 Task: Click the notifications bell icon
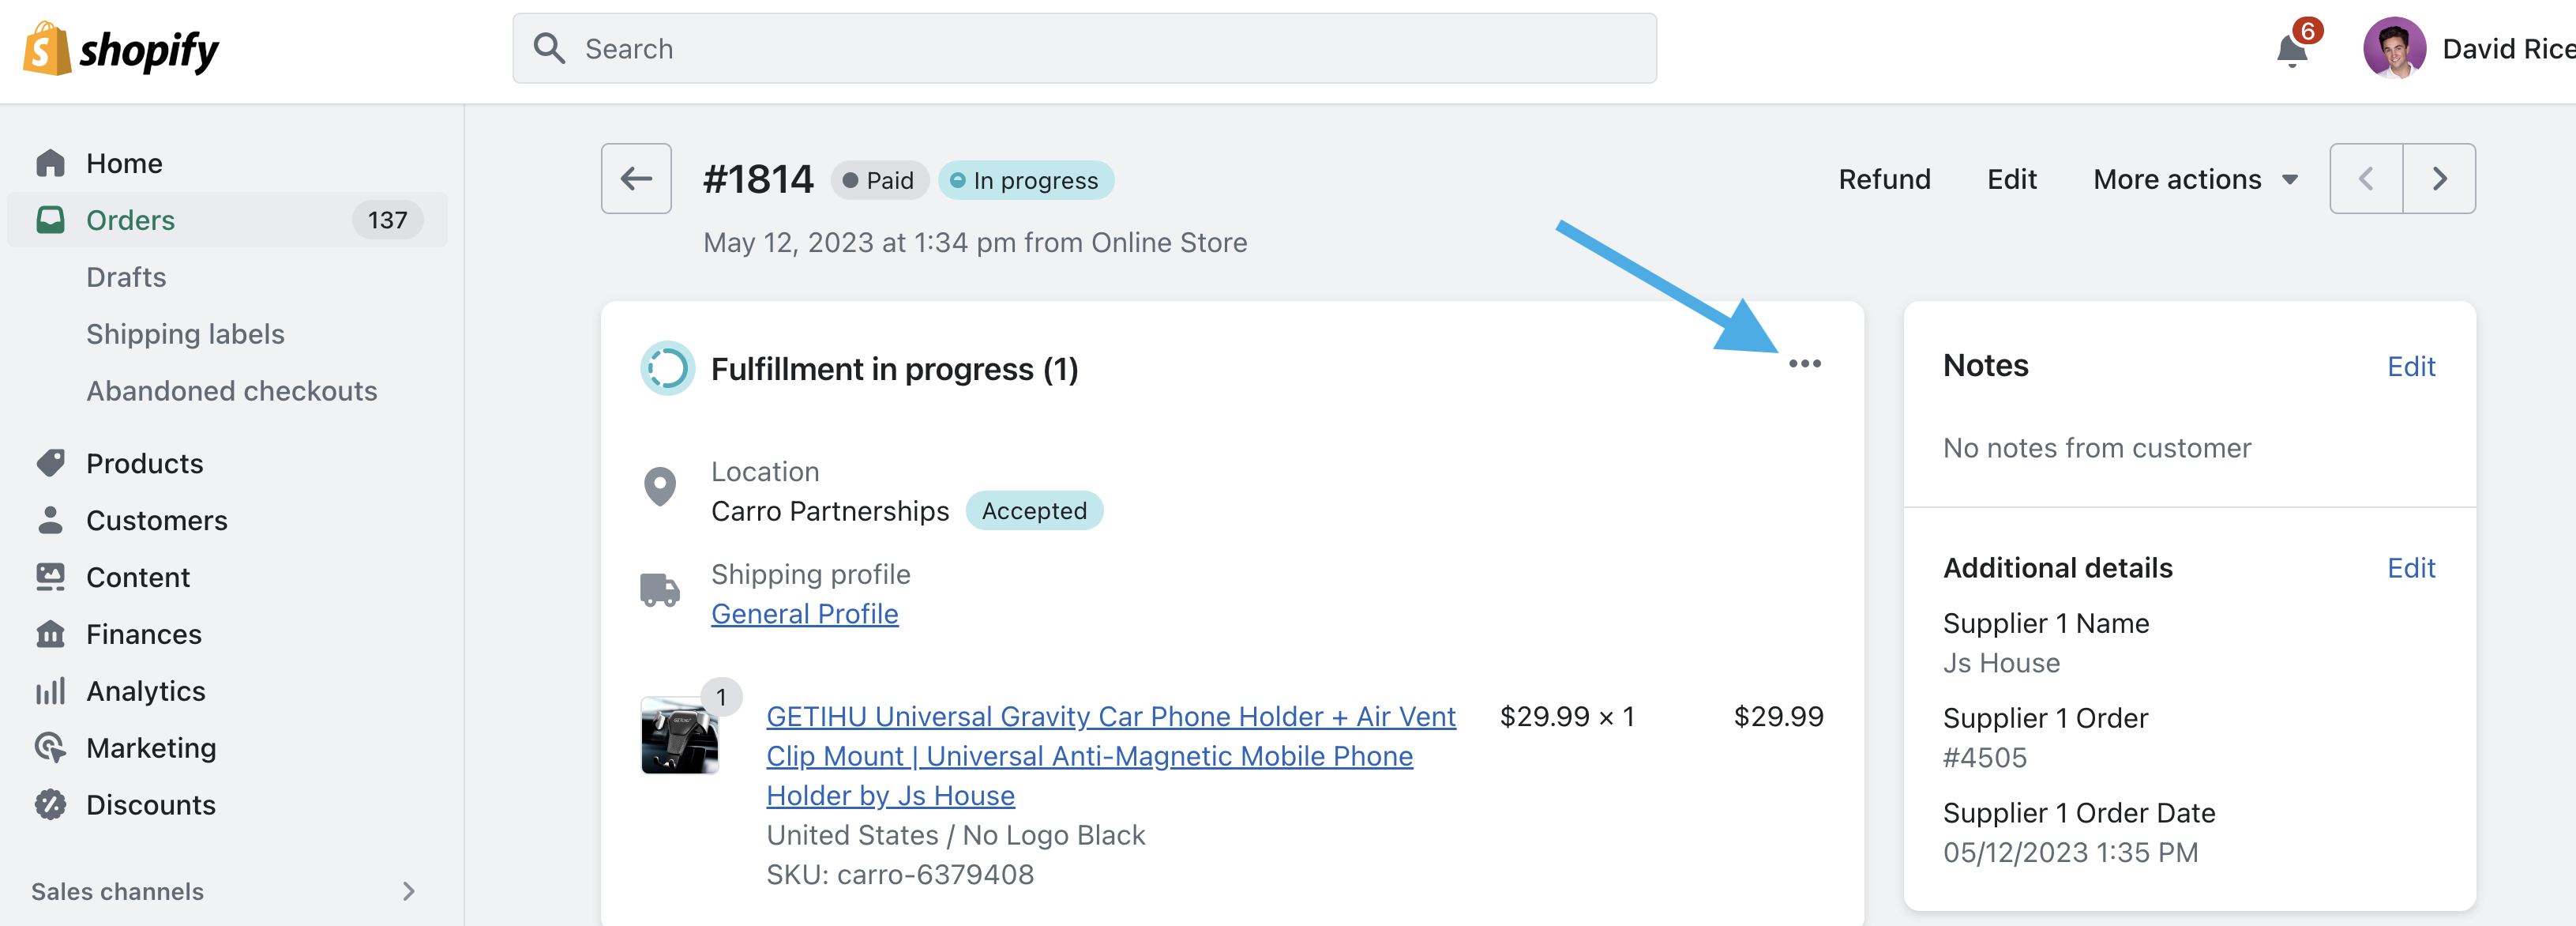[2290, 50]
